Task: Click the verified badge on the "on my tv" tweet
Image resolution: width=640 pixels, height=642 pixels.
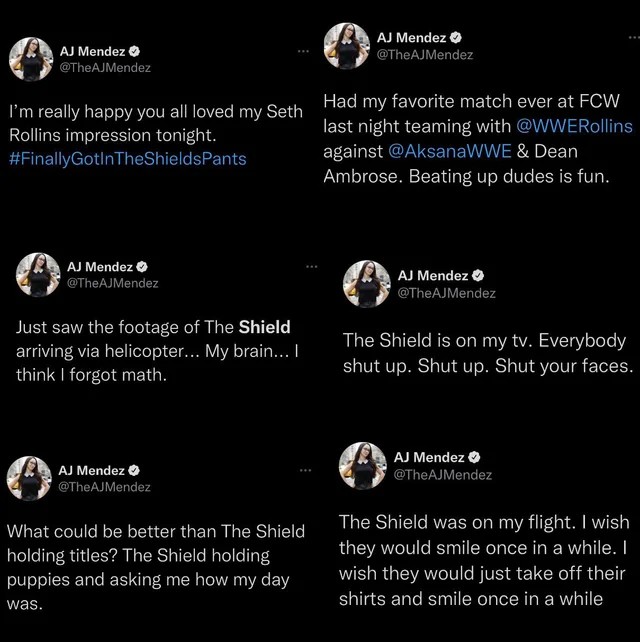Action: coord(477,275)
